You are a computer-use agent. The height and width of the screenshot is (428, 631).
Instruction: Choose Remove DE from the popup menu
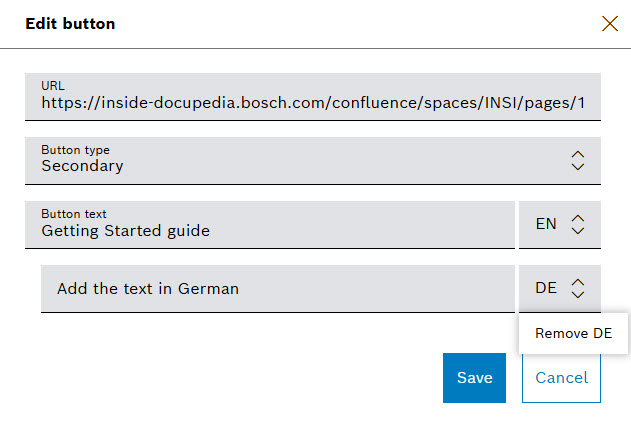pyautogui.click(x=573, y=333)
